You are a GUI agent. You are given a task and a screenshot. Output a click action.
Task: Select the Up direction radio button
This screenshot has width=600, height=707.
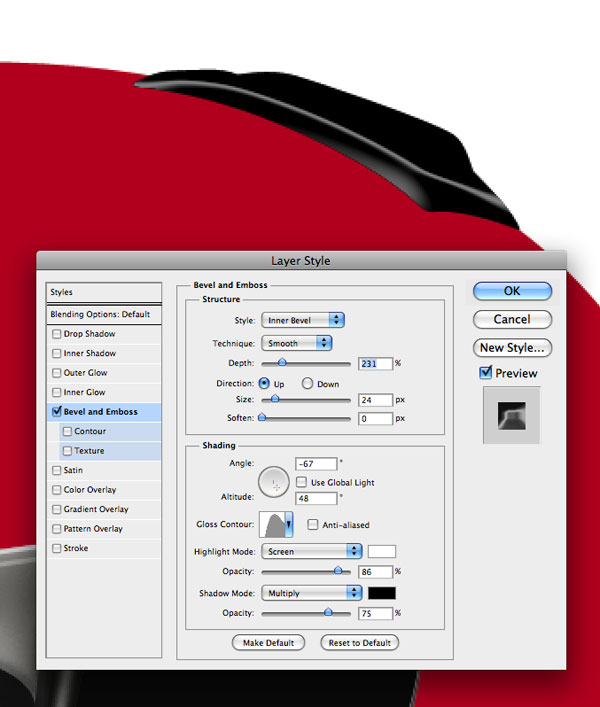tap(264, 384)
